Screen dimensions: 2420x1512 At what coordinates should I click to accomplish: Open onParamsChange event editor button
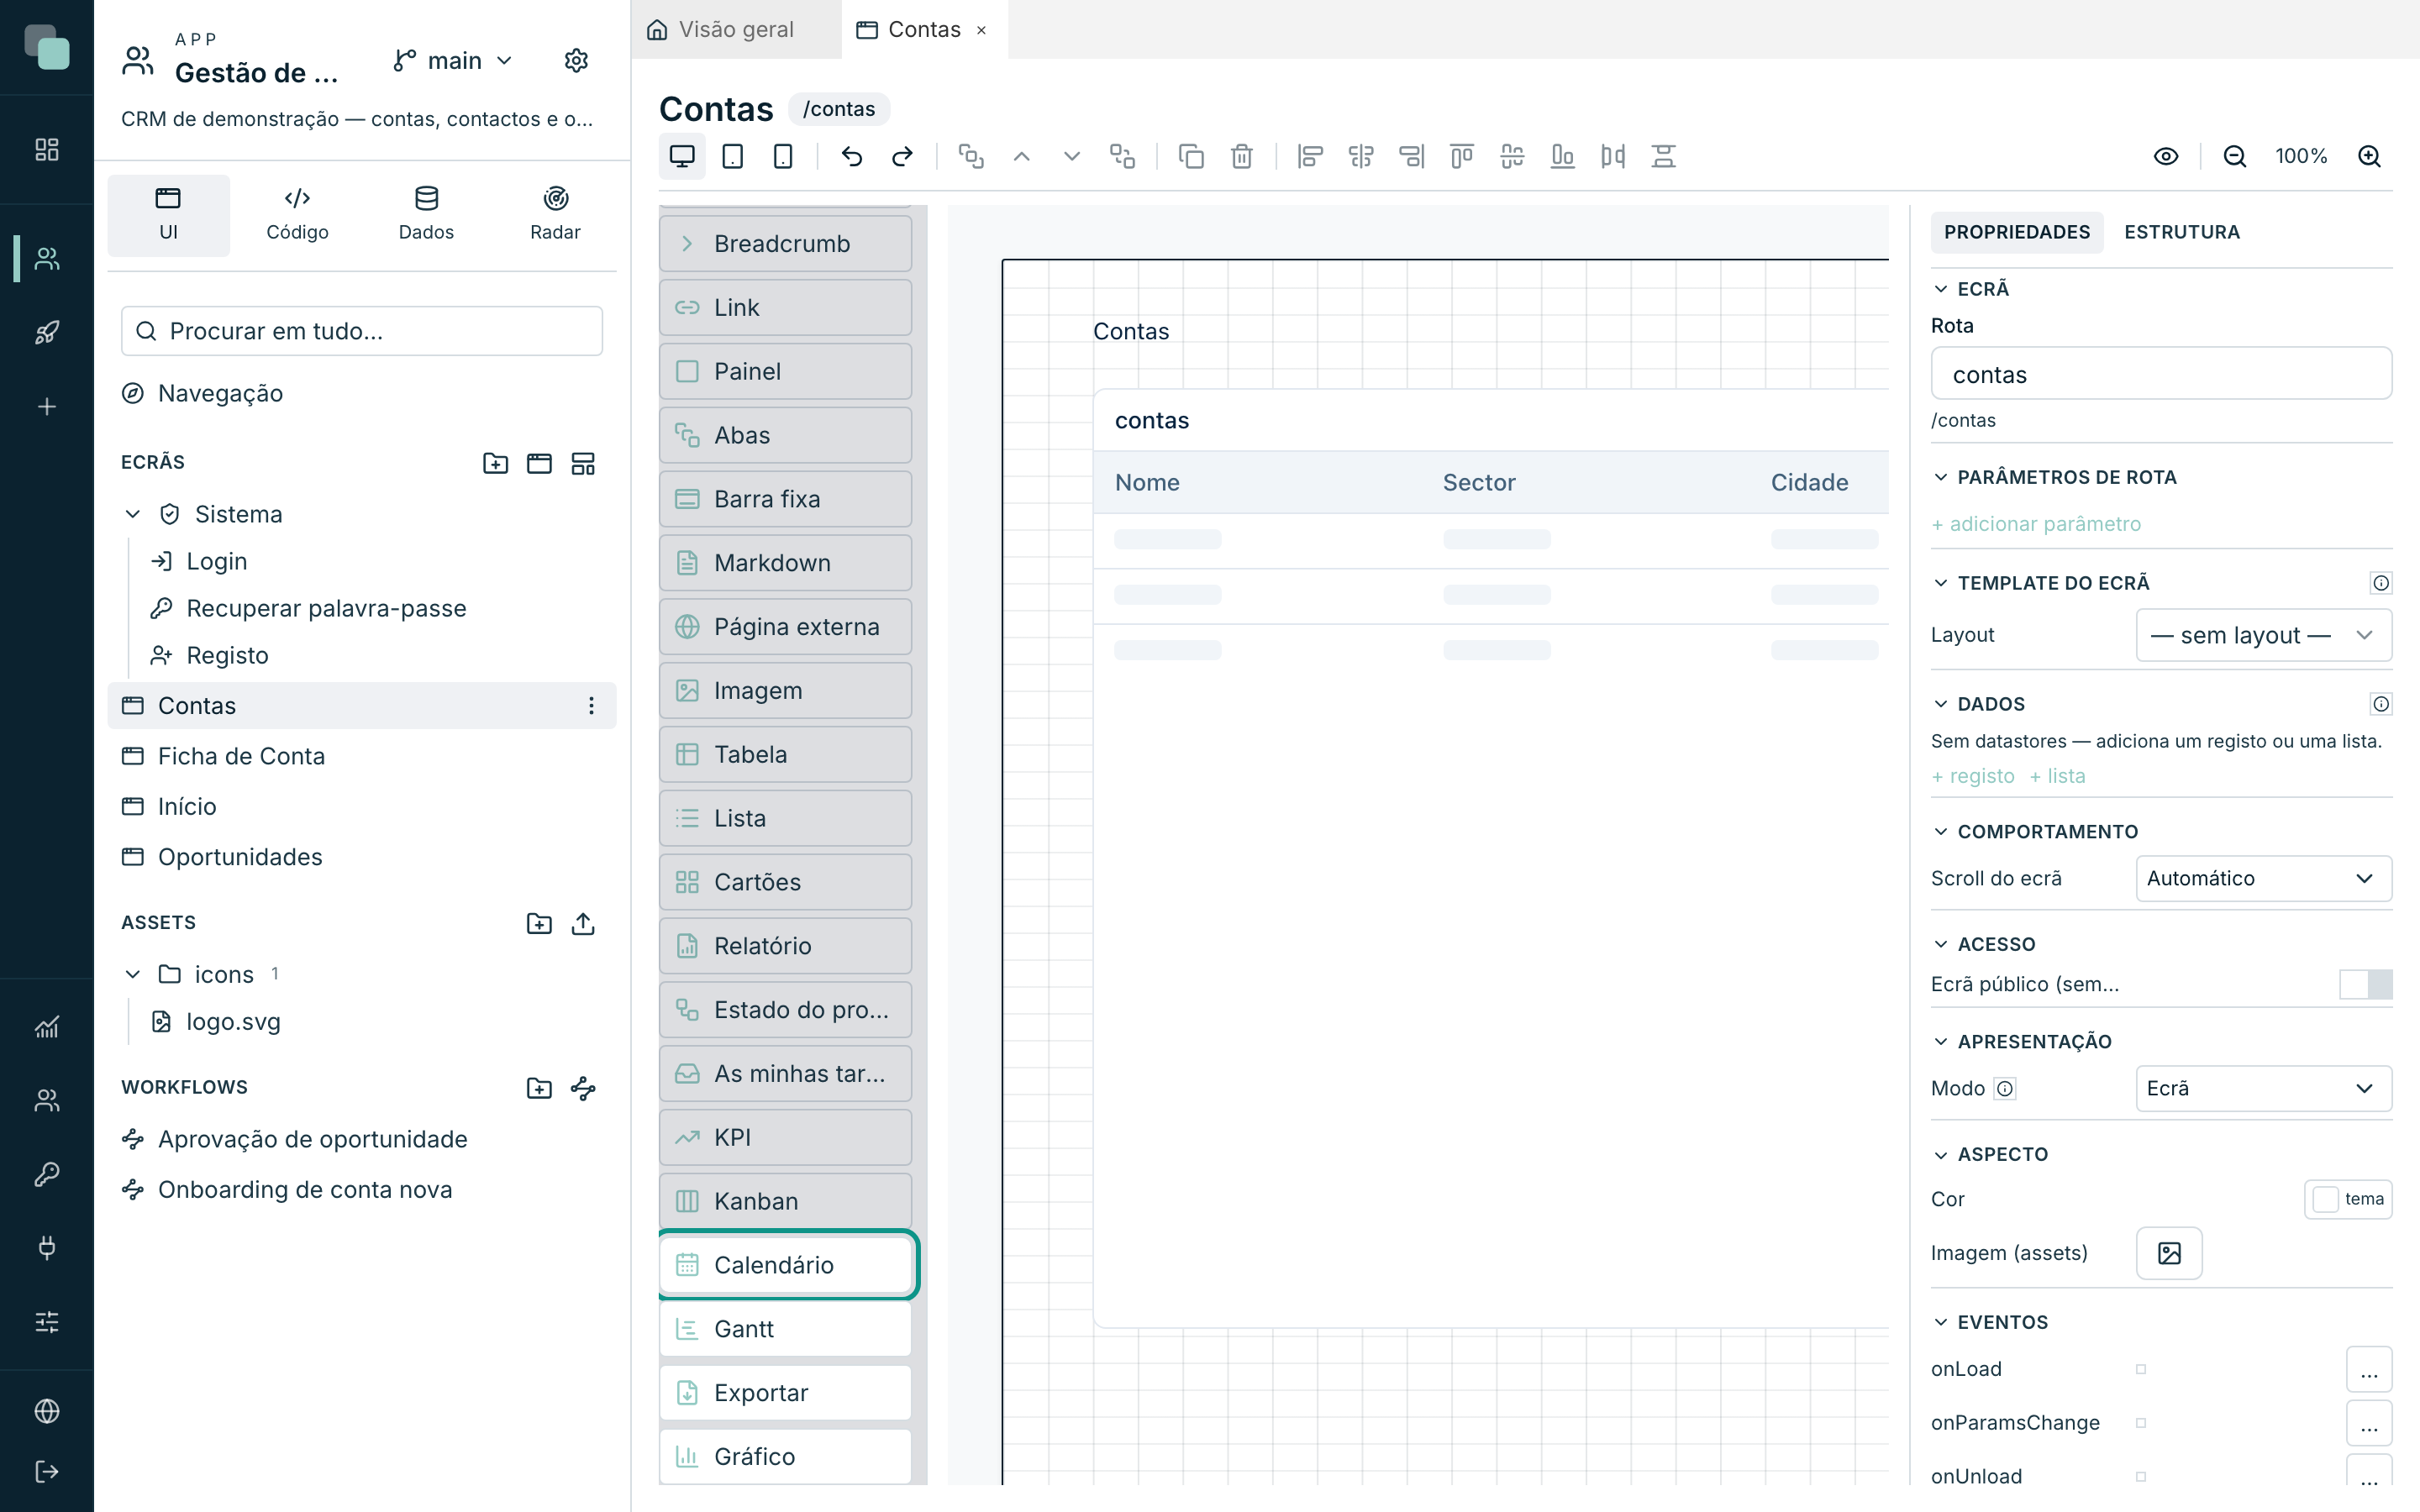click(2369, 1423)
